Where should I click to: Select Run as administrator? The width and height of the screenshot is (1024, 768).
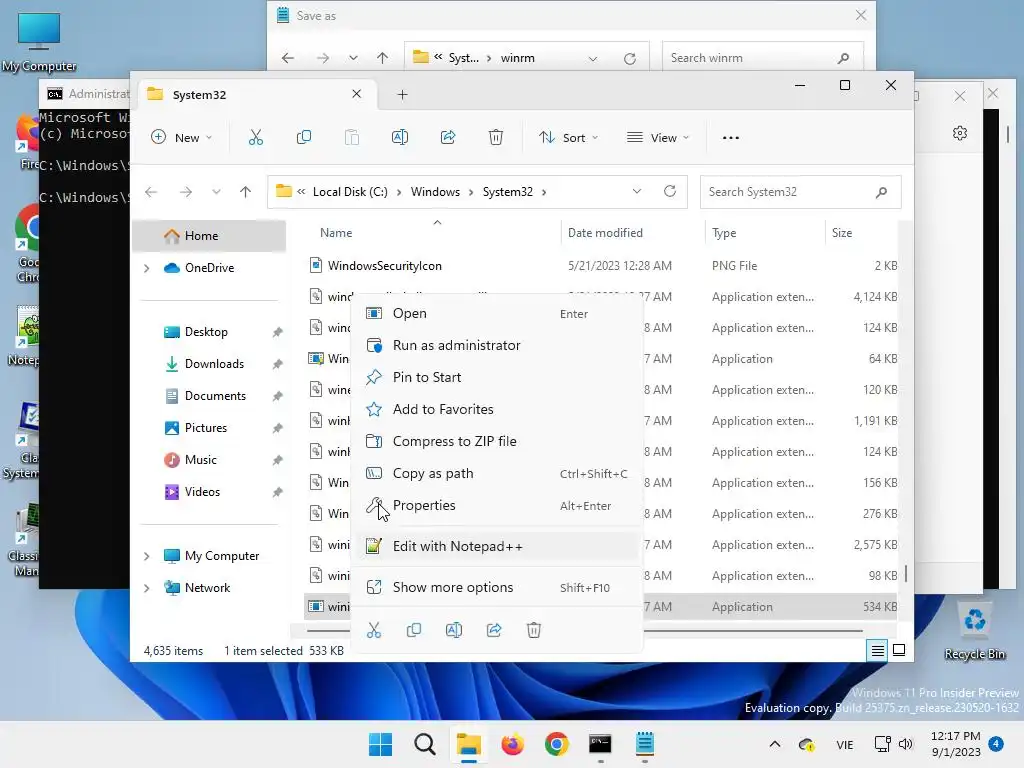(497, 345)
